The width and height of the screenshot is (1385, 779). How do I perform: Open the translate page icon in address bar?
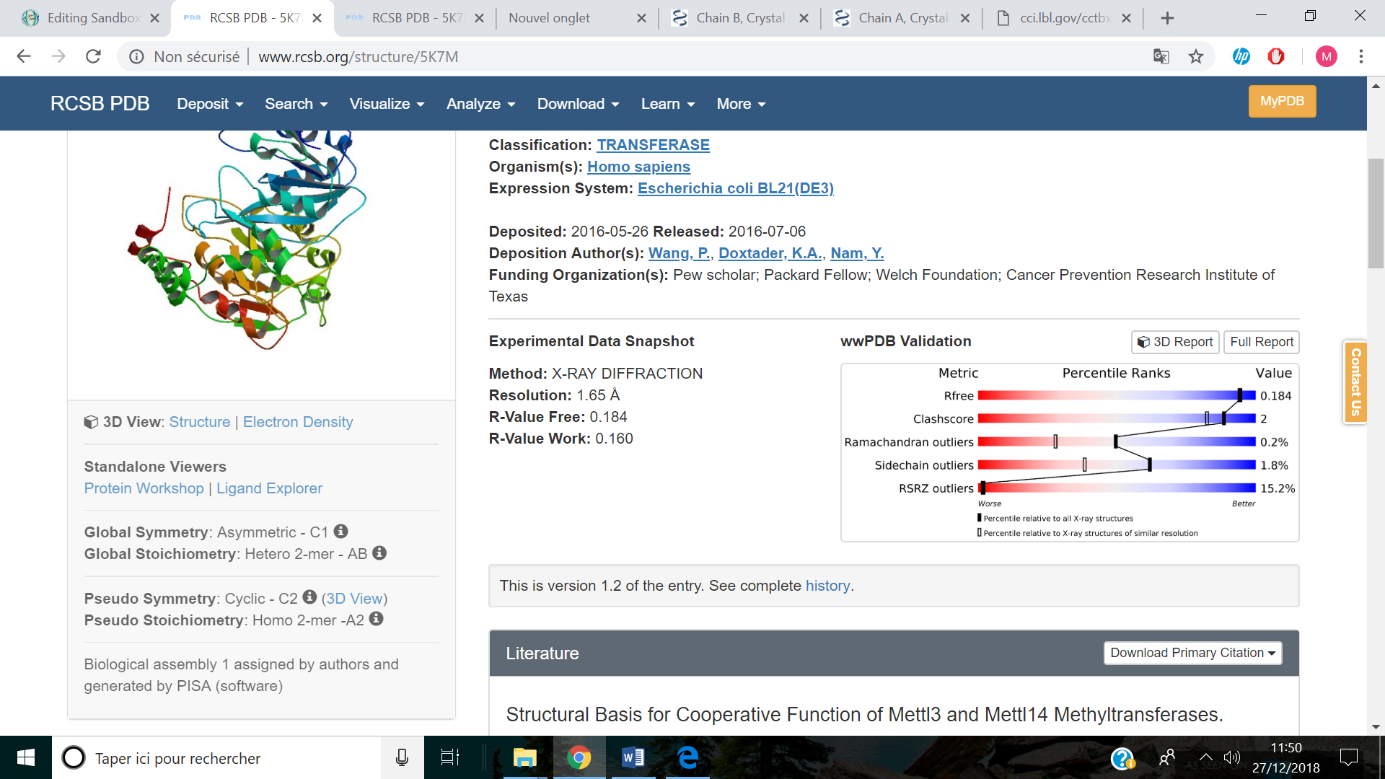1161,57
